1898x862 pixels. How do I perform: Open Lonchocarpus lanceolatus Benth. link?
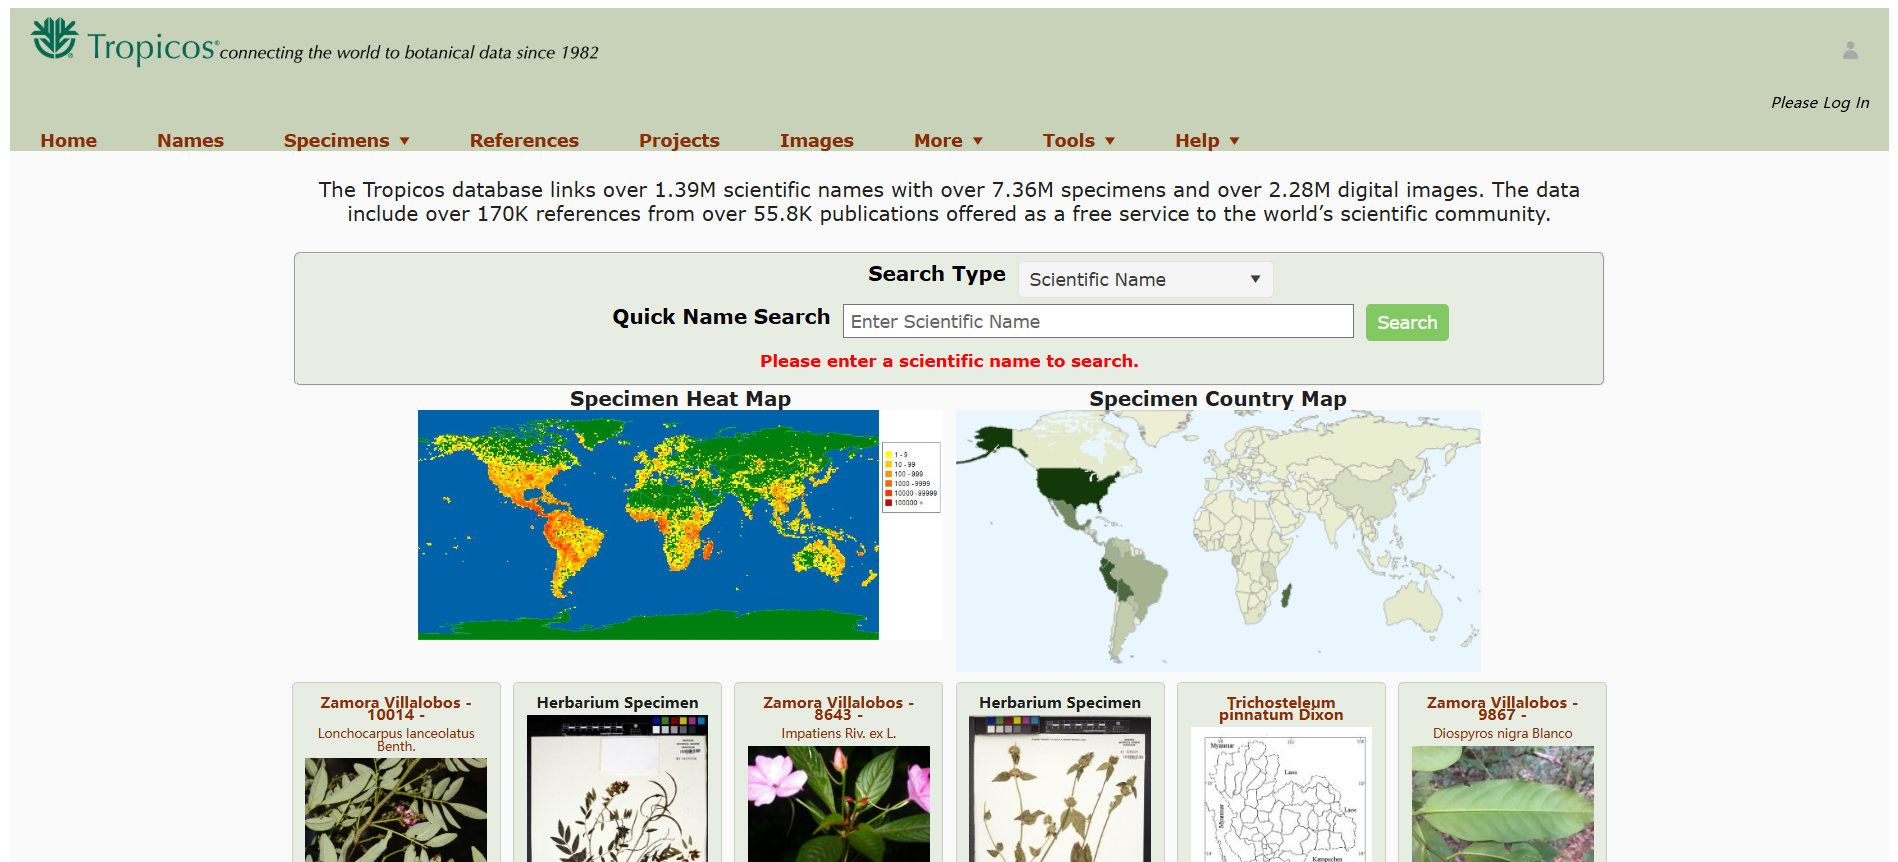pos(396,740)
